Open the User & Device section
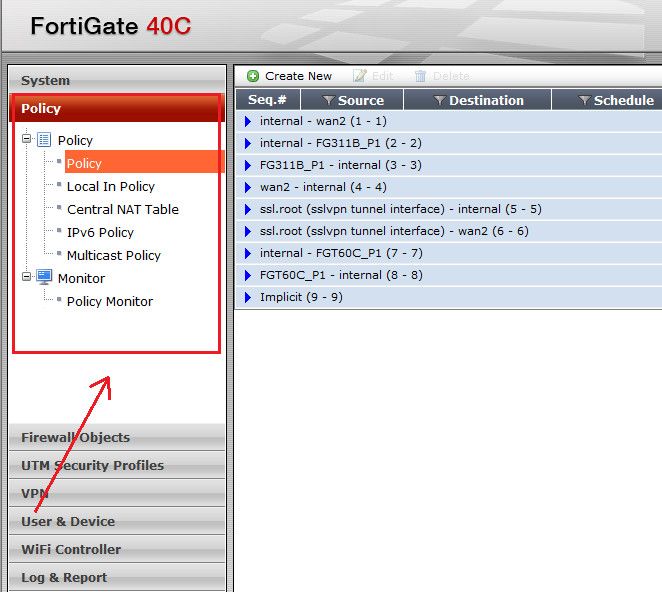This screenshot has width=662, height=592. coord(117,521)
